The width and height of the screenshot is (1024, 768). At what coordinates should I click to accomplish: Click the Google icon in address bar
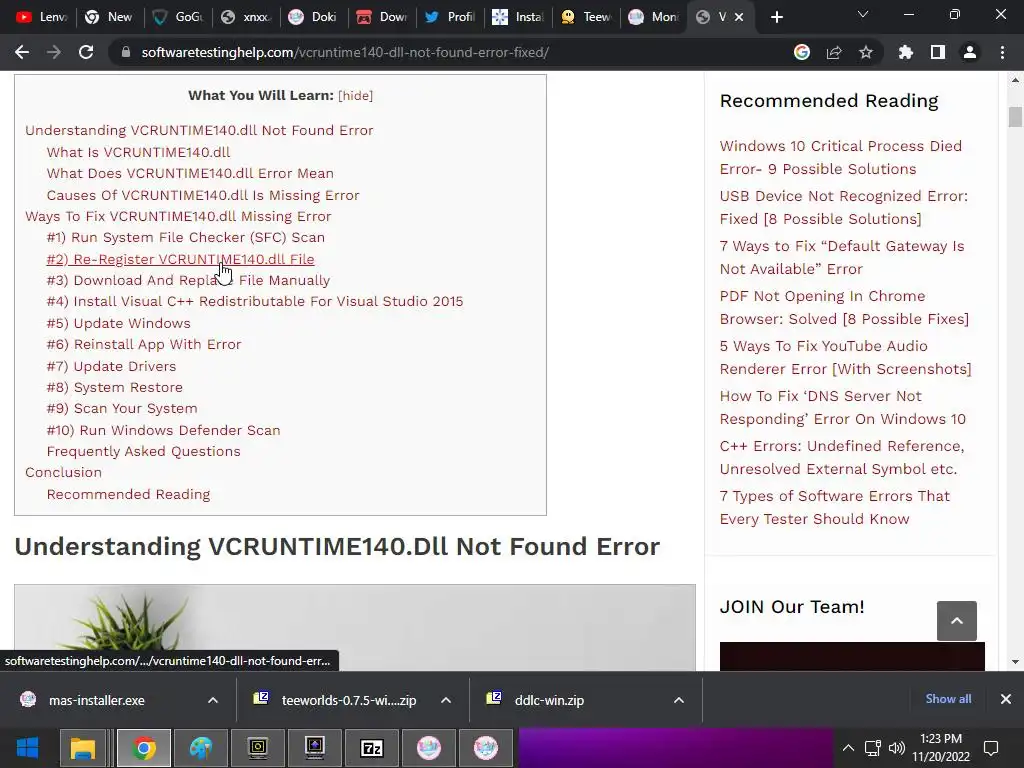point(802,52)
